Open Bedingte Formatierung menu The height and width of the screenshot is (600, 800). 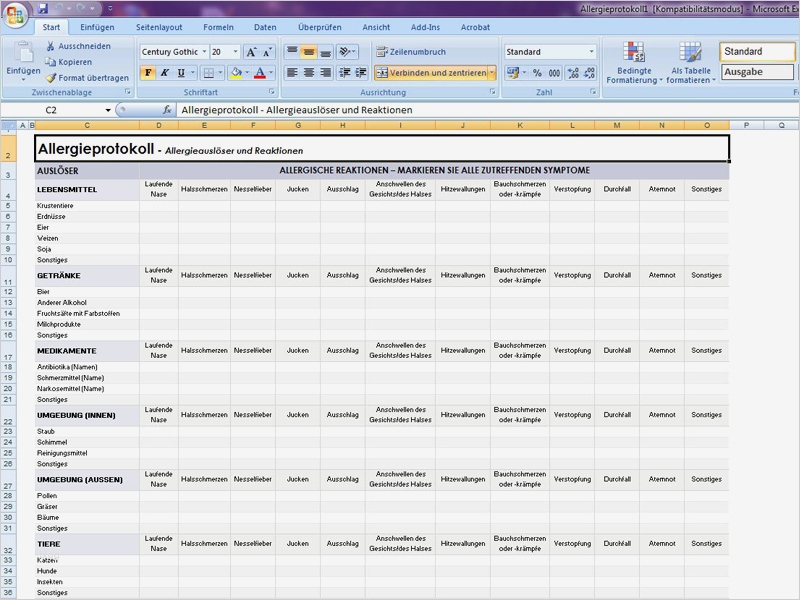634,63
